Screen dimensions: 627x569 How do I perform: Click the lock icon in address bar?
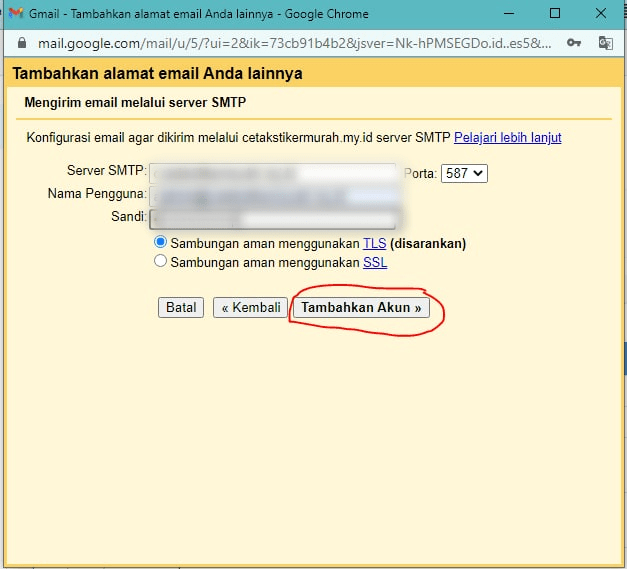click(x=22, y=43)
